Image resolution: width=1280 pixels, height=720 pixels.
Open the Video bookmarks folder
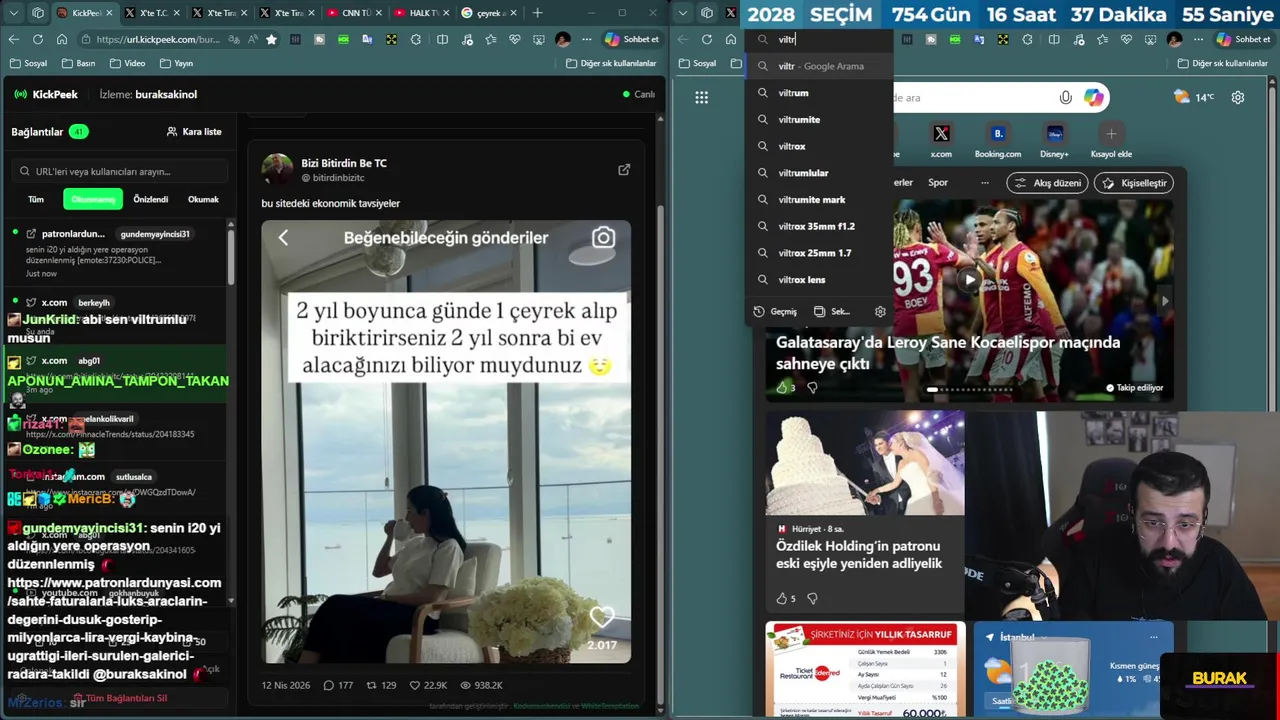(x=127, y=63)
